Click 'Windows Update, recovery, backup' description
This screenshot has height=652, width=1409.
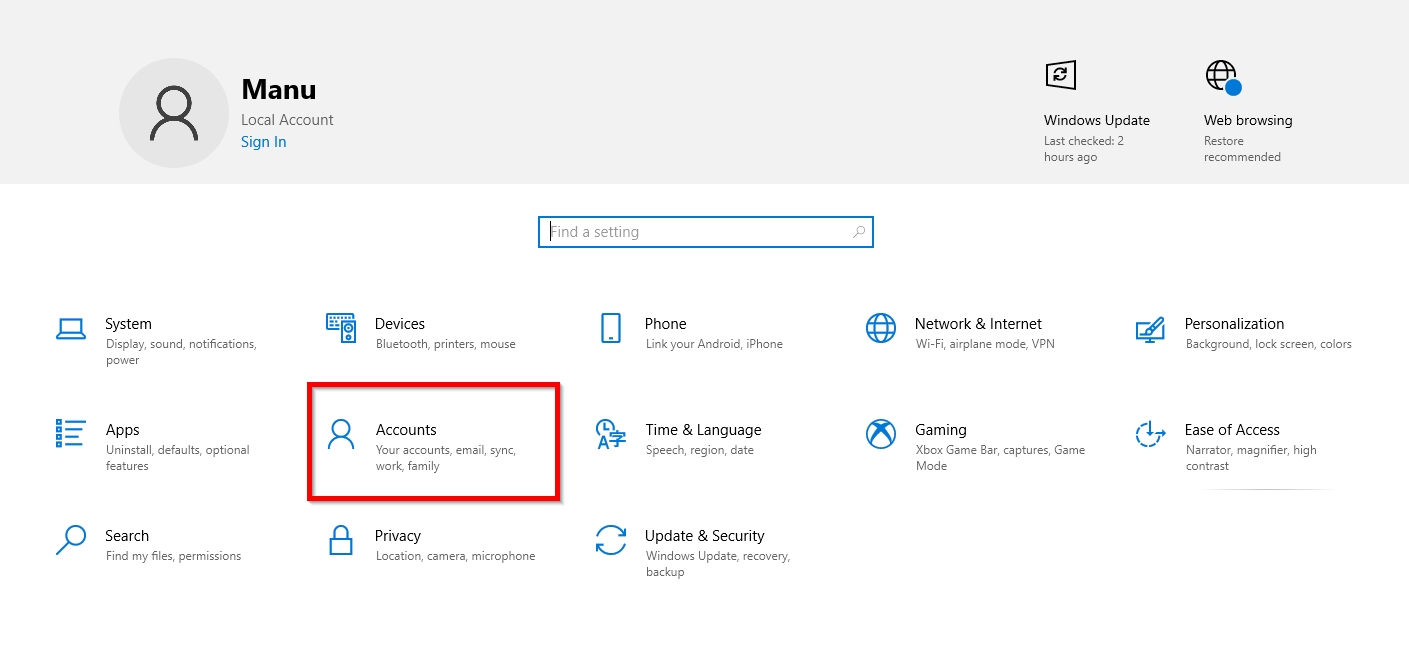click(718, 564)
